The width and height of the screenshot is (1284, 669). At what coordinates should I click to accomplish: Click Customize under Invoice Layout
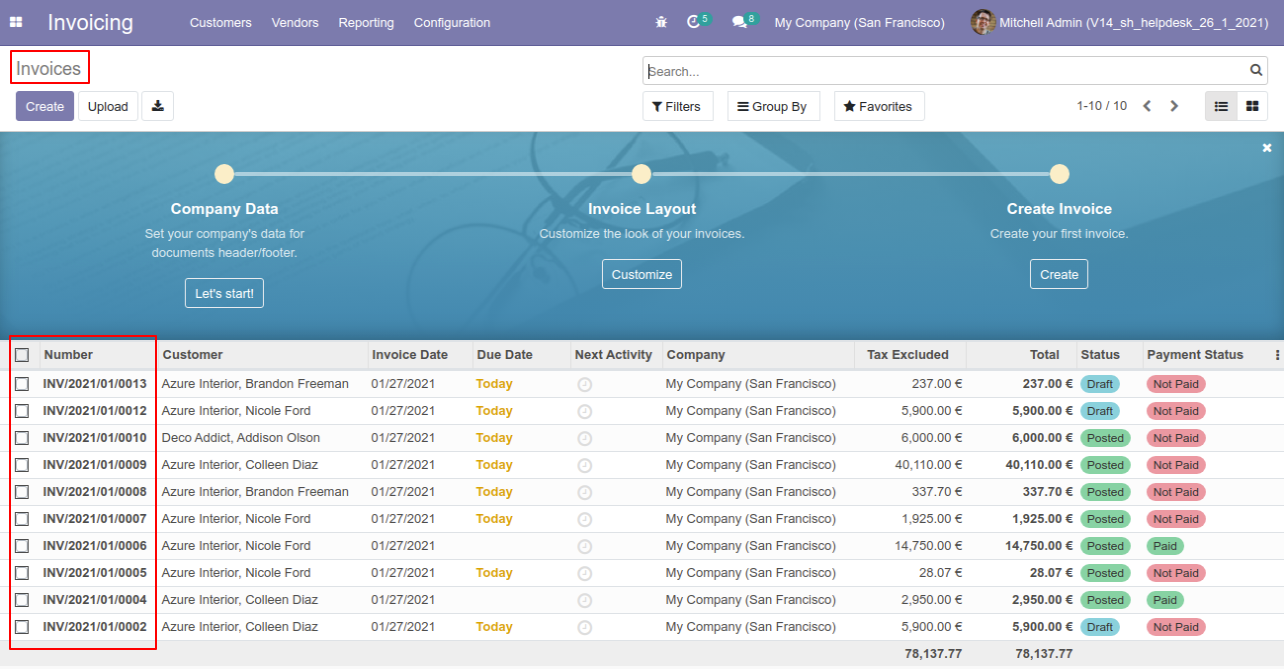pyautogui.click(x=642, y=274)
